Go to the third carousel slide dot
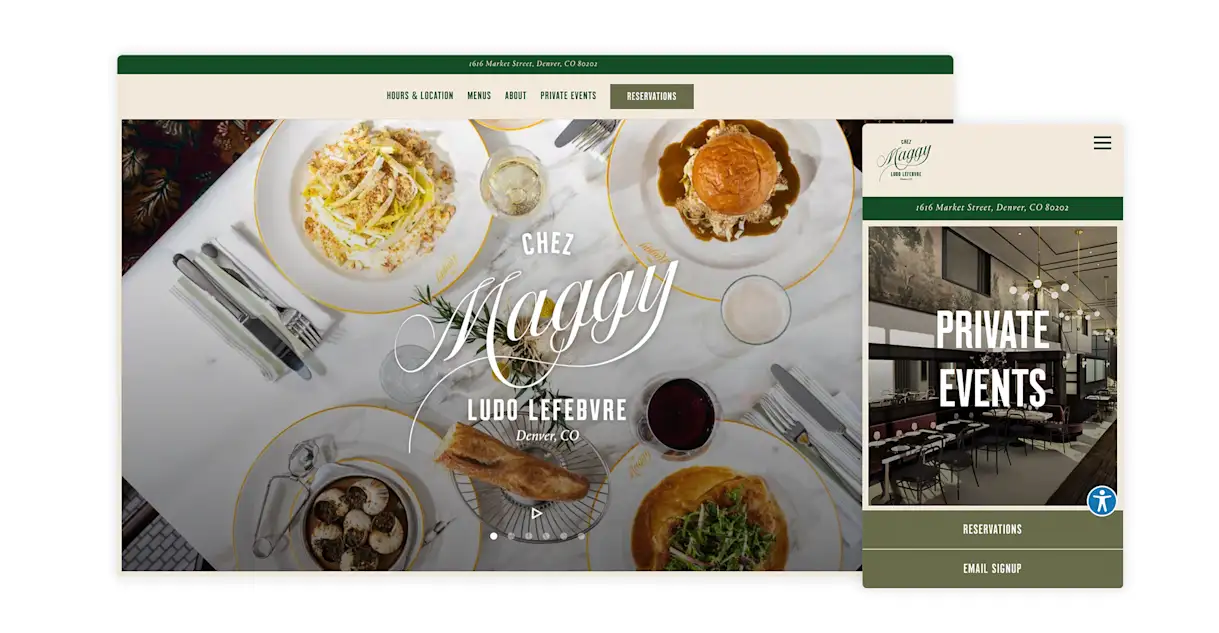Viewport: 1219px width, 633px height. (x=529, y=536)
